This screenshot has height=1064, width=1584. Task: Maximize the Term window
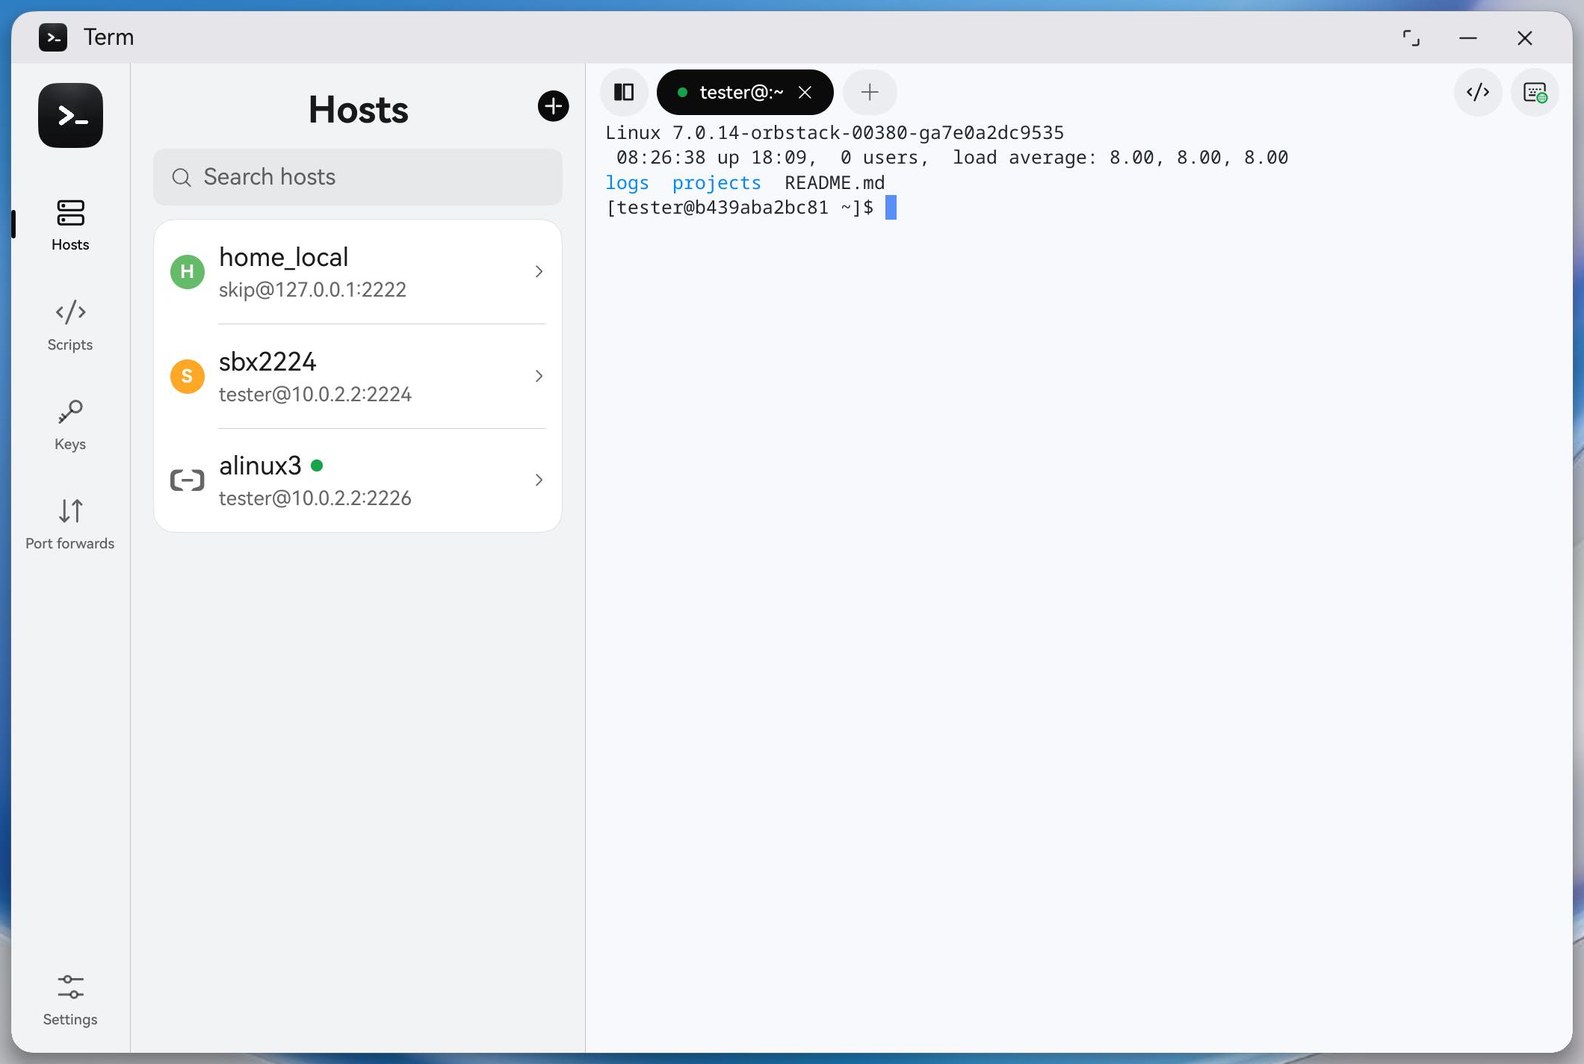(x=1411, y=38)
